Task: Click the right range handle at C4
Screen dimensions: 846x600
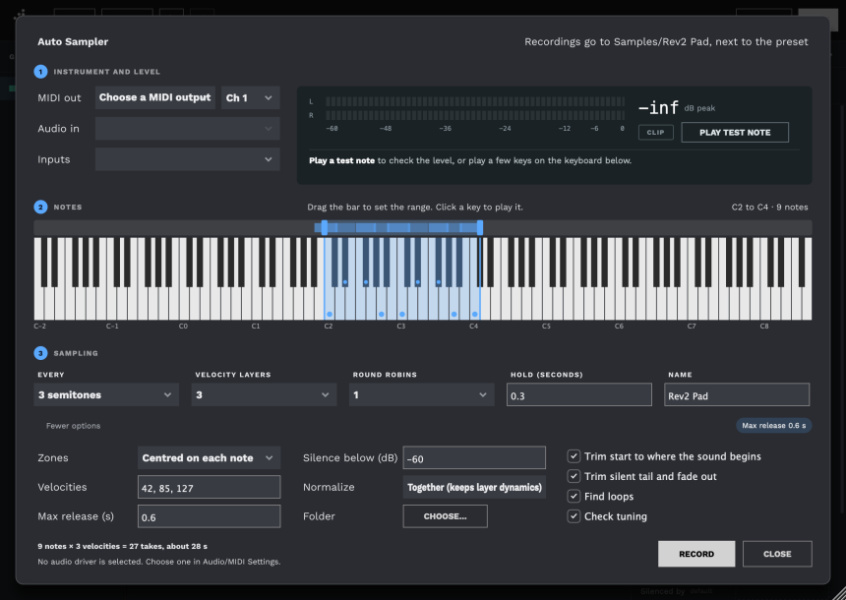Action: click(x=480, y=227)
